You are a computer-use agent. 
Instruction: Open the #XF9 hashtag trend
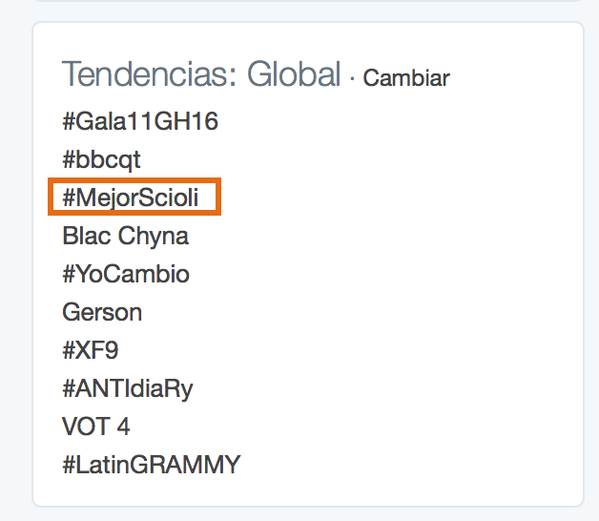pyautogui.click(x=90, y=350)
